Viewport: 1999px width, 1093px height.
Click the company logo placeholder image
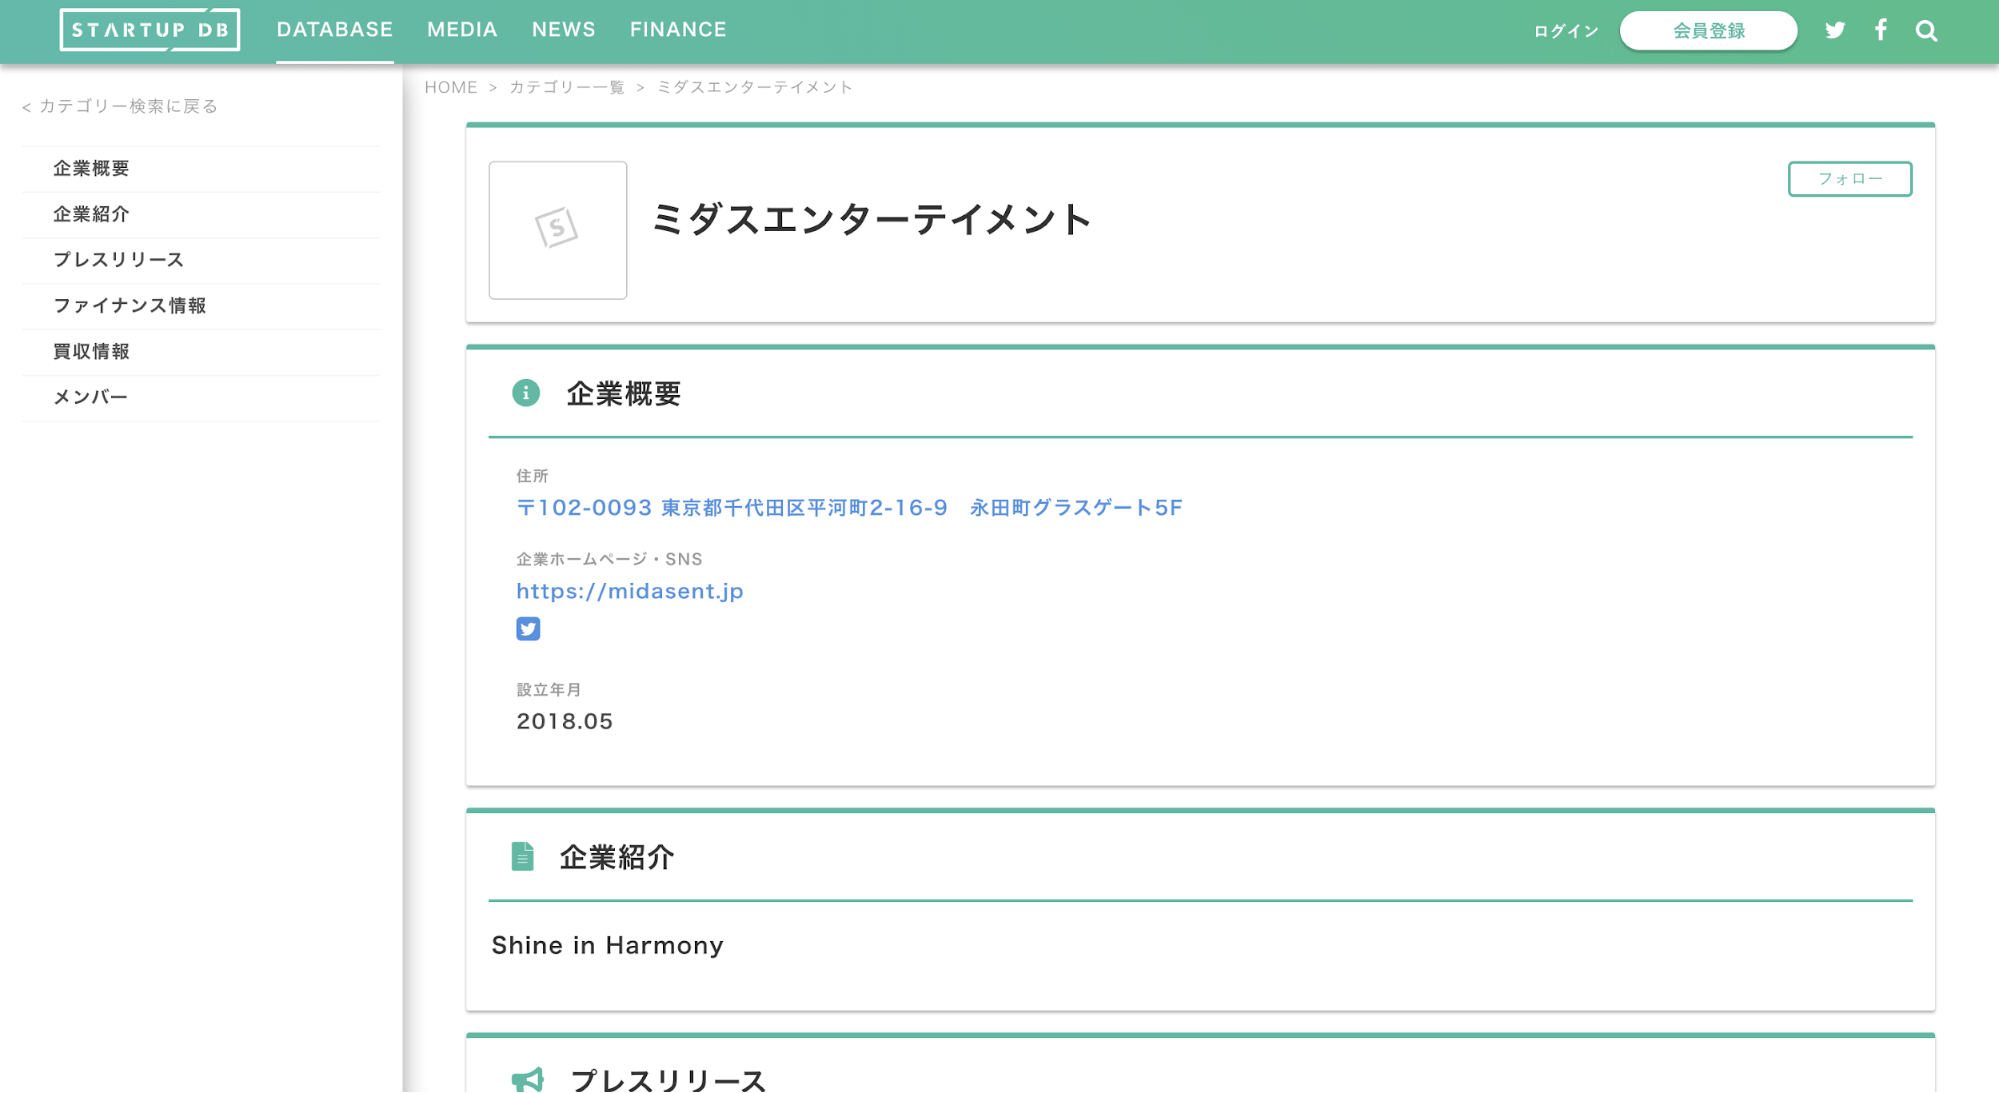point(557,231)
